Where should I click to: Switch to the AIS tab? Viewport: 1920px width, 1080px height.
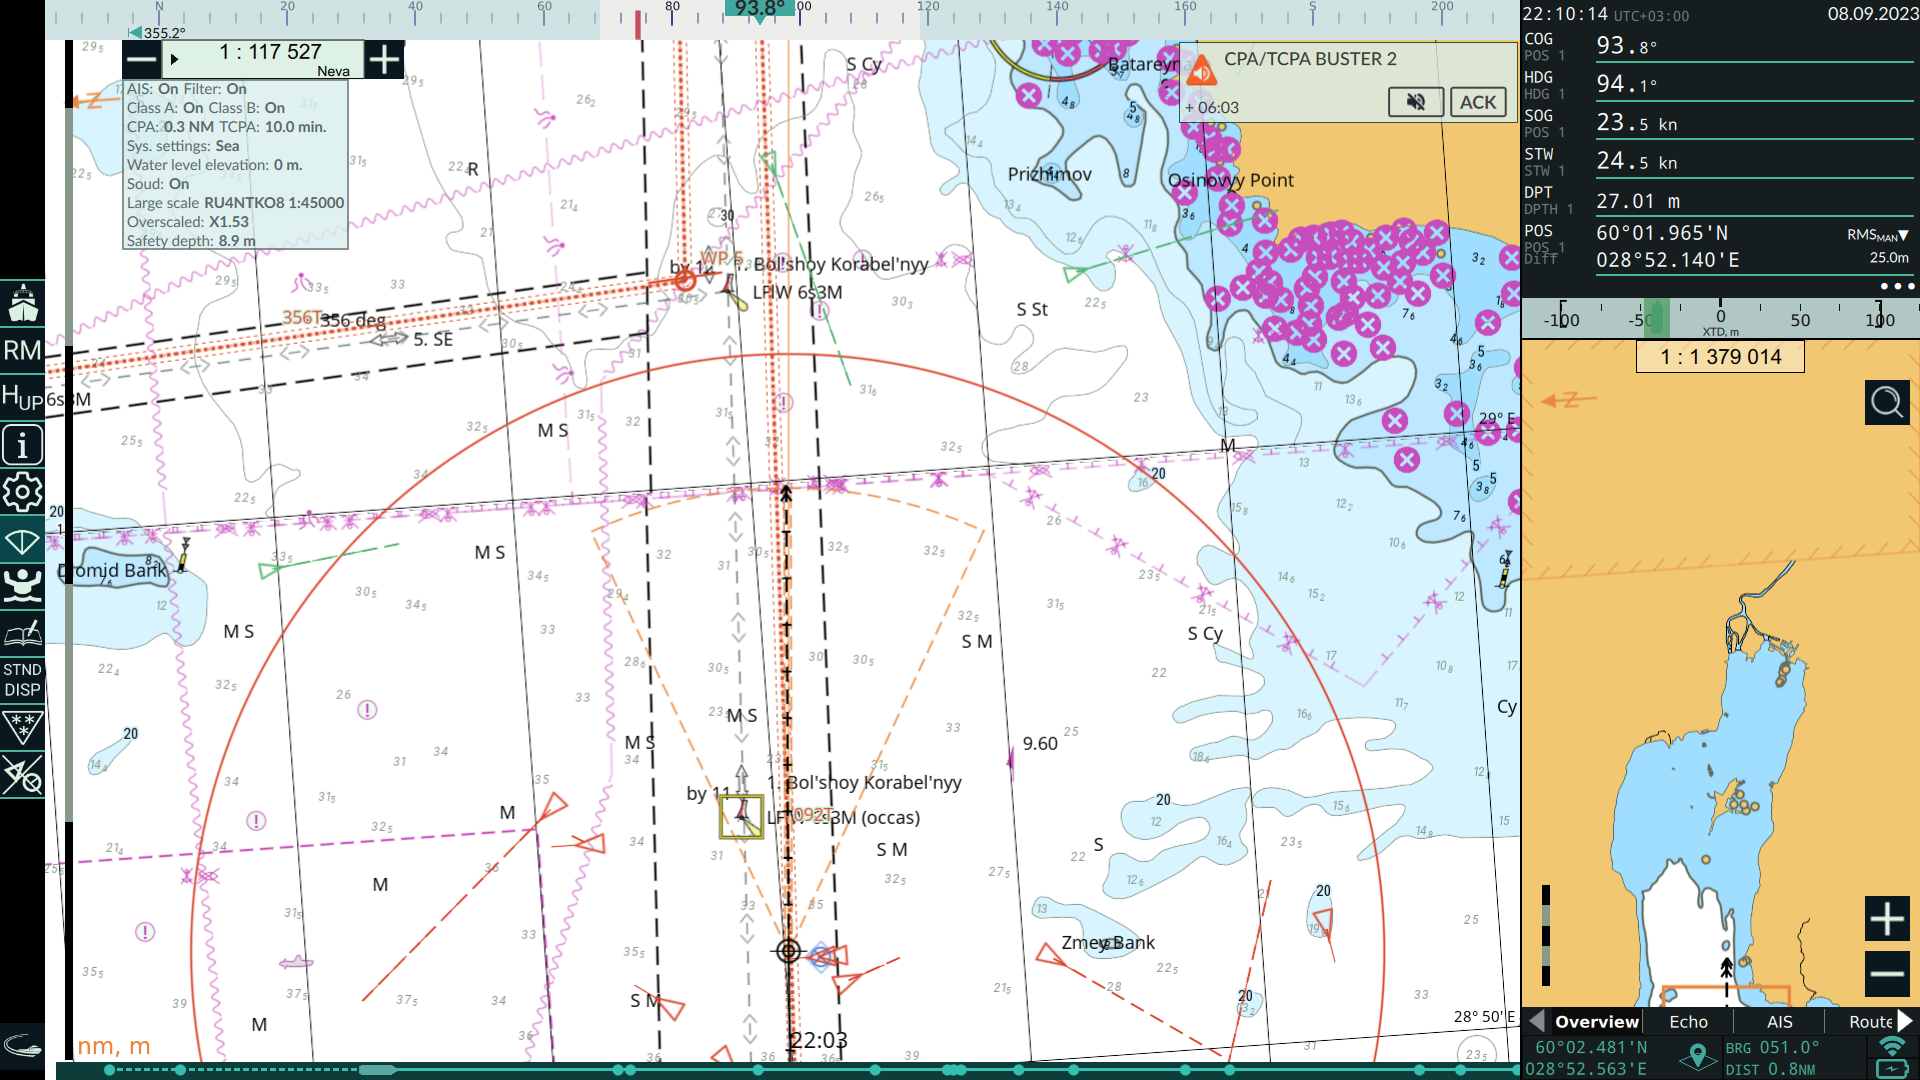[x=1779, y=1021]
